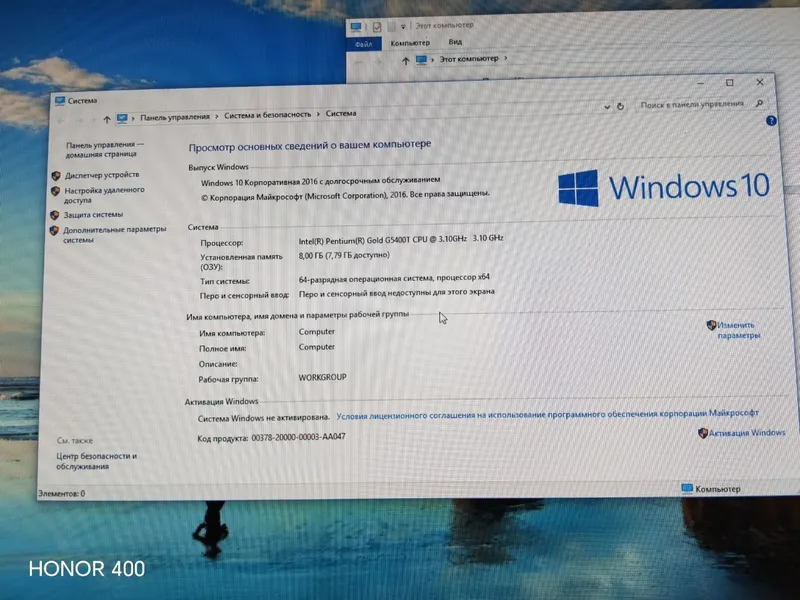Expand chevron after Система и безопасность breadcrumb
800x600 pixels.
pos(318,114)
